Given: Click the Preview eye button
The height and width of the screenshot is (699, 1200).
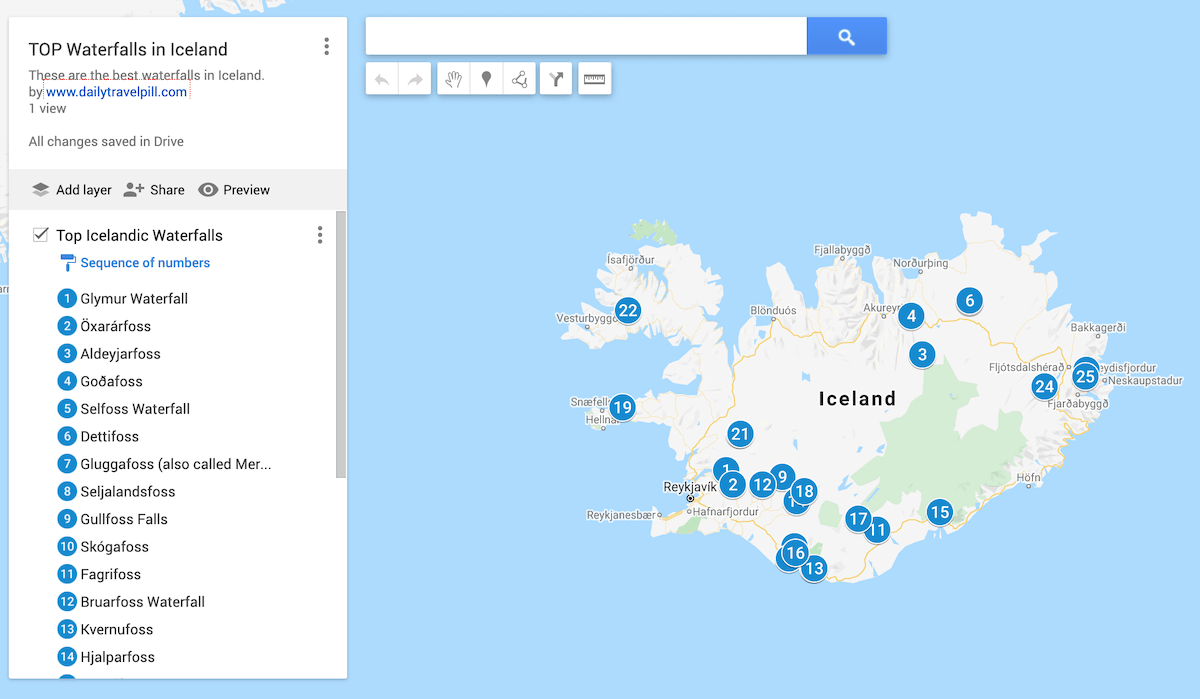Looking at the screenshot, I should click(x=234, y=190).
